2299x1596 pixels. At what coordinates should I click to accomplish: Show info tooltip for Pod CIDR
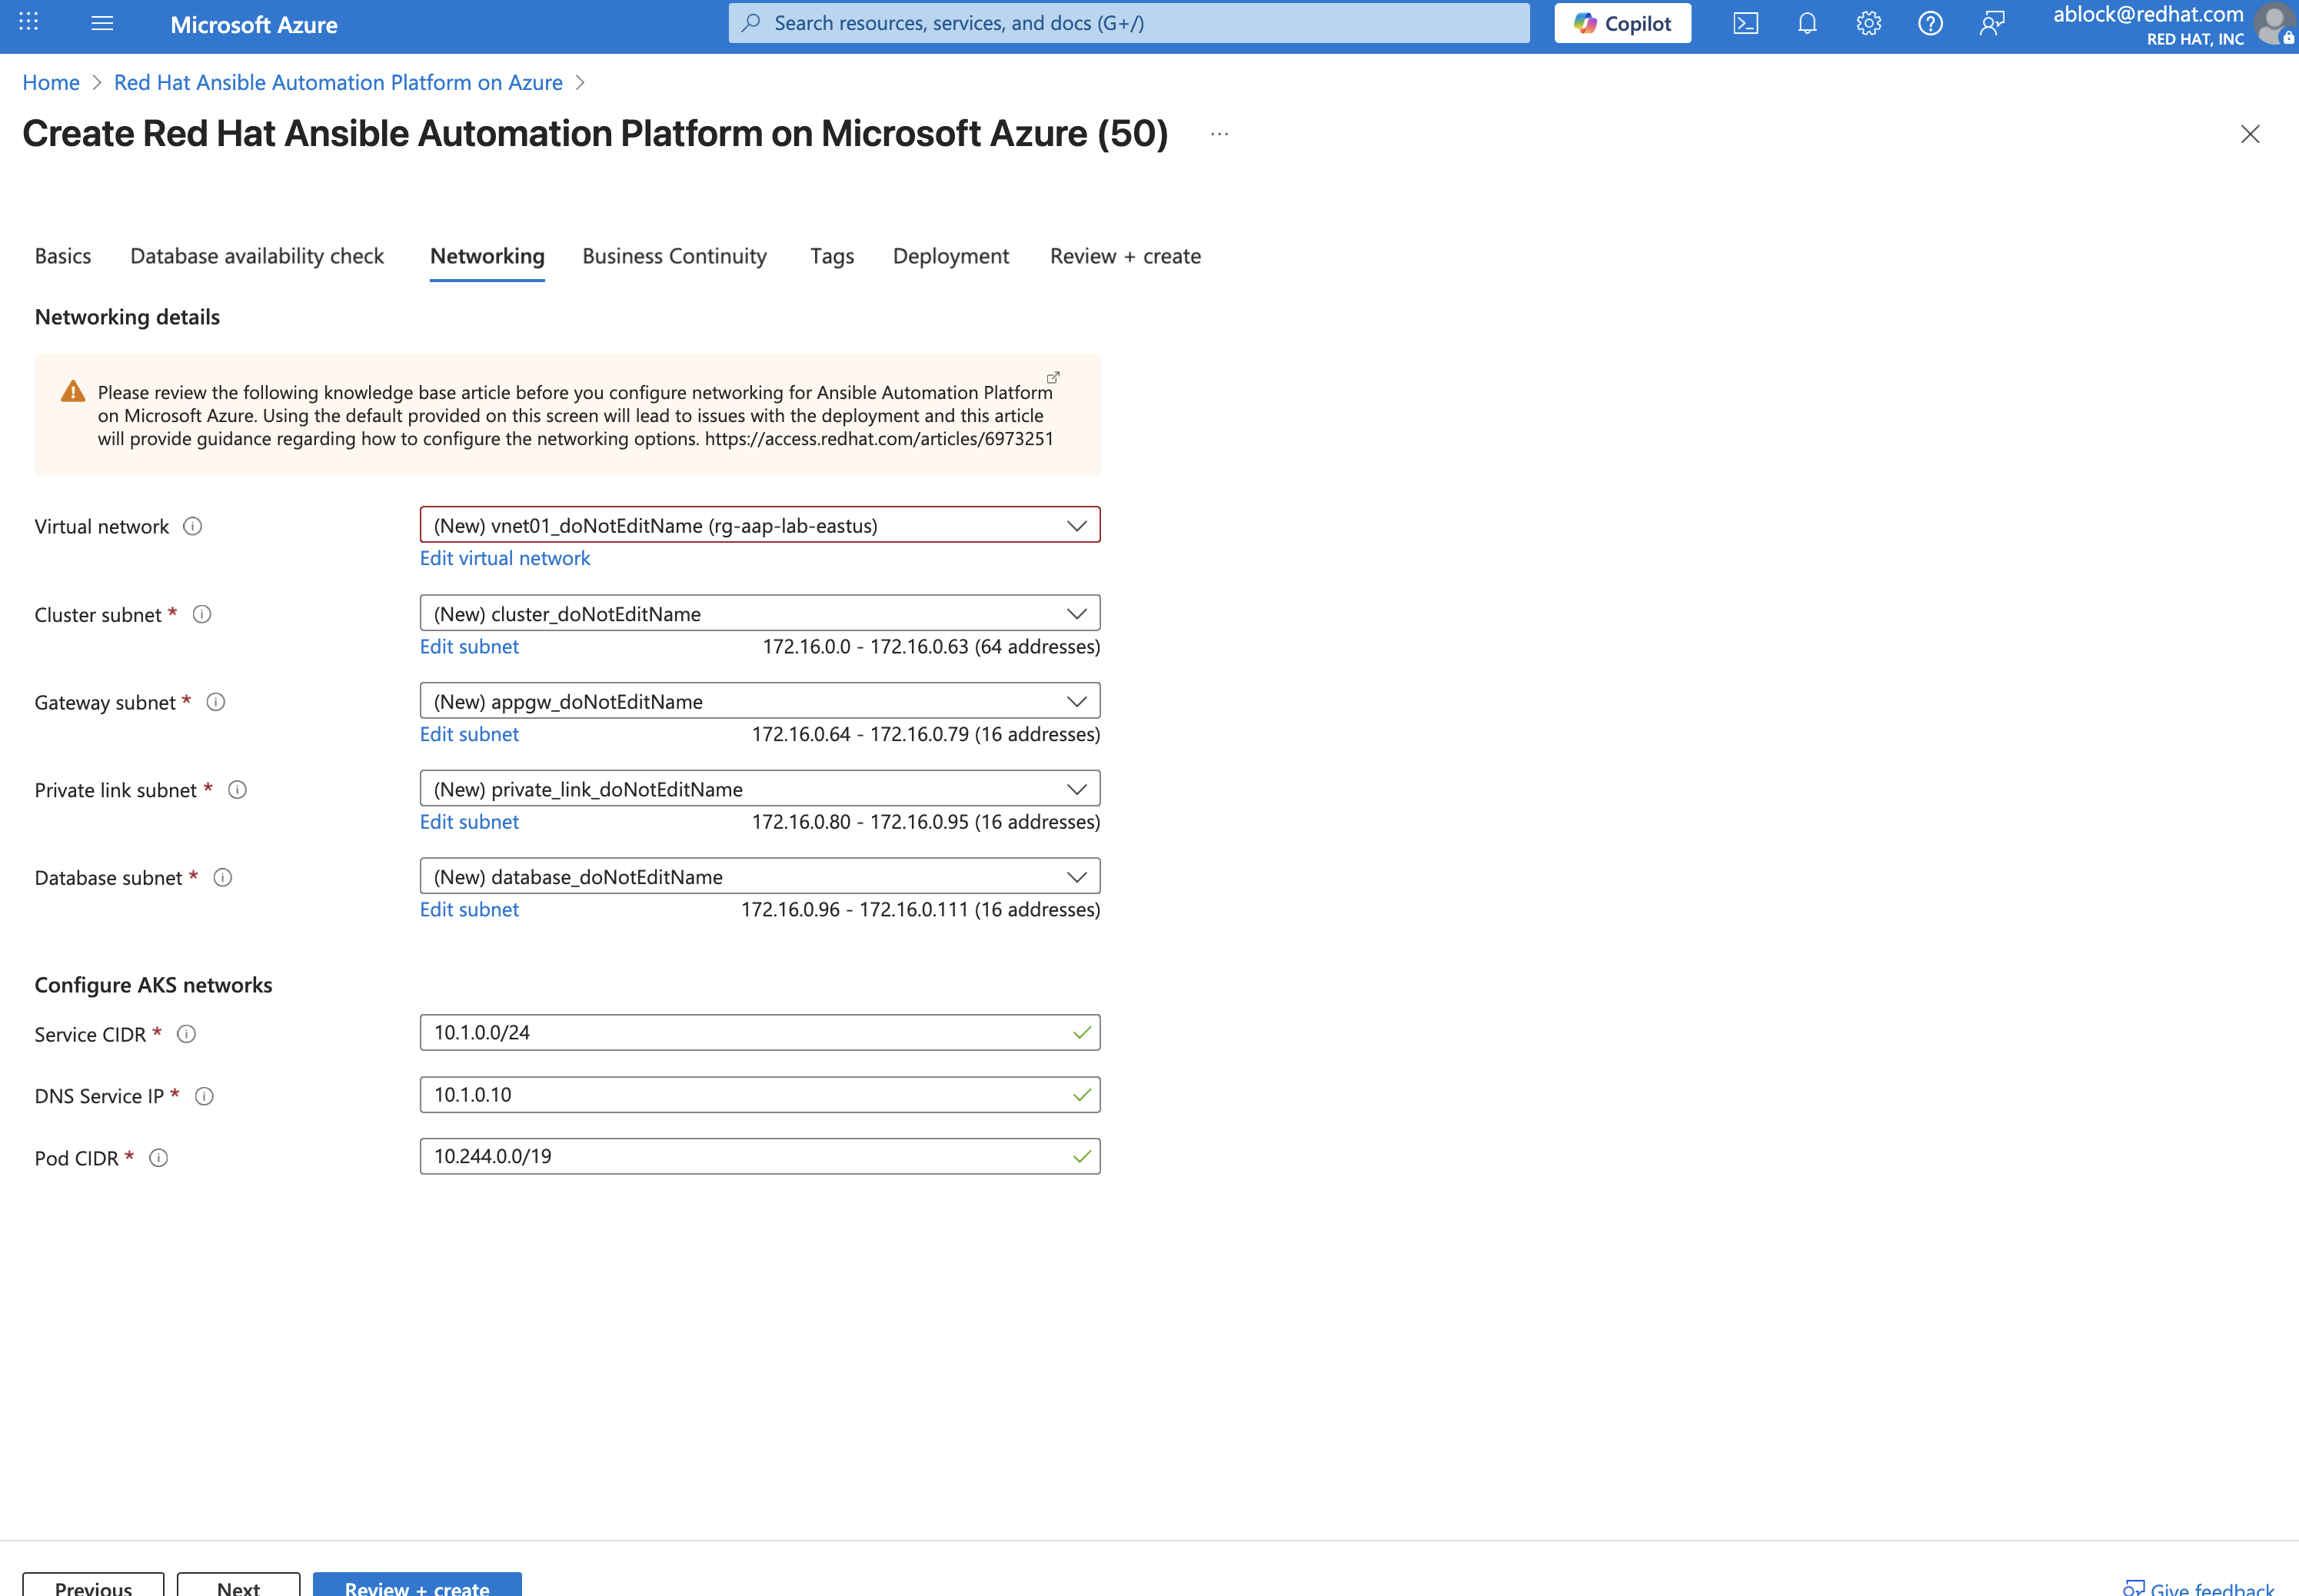pyautogui.click(x=159, y=1157)
